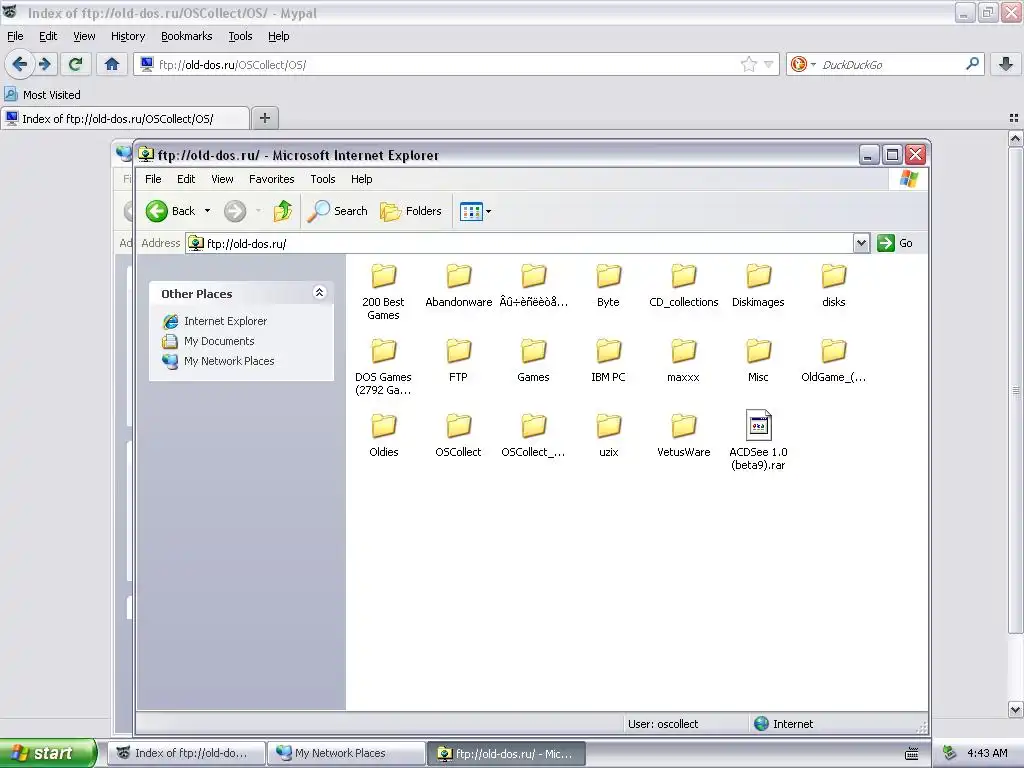The height and width of the screenshot is (768, 1024).
Task: Open Mypal downloads arrow button
Action: (x=1006, y=64)
